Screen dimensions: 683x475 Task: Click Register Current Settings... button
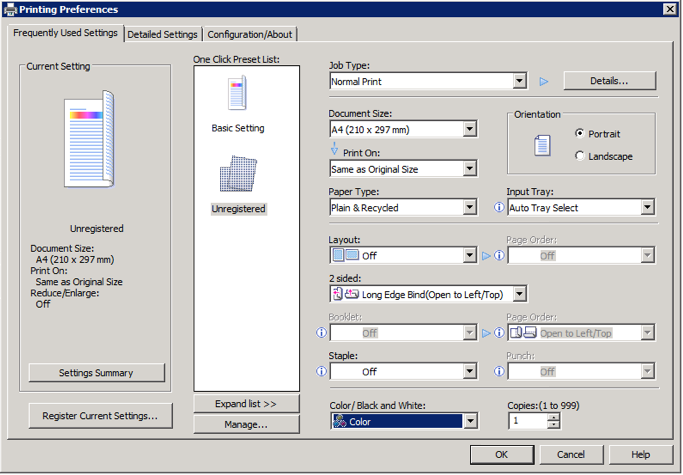pos(100,416)
